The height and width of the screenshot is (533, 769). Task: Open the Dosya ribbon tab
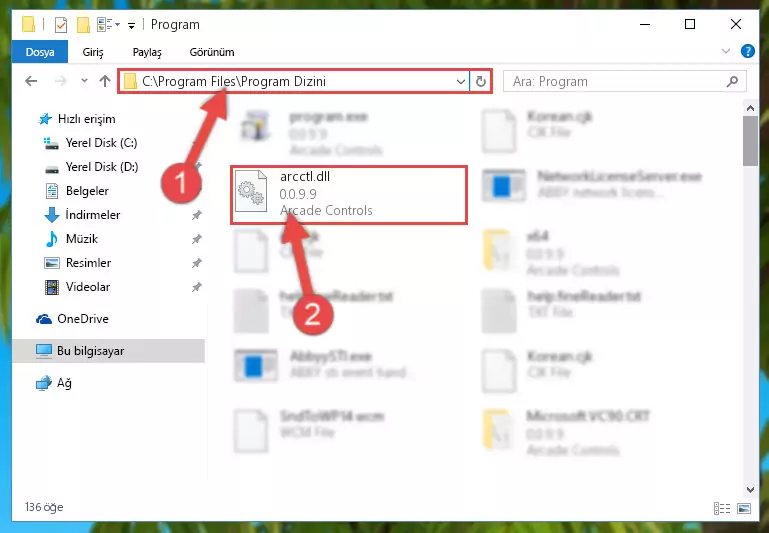pos(40,52)
